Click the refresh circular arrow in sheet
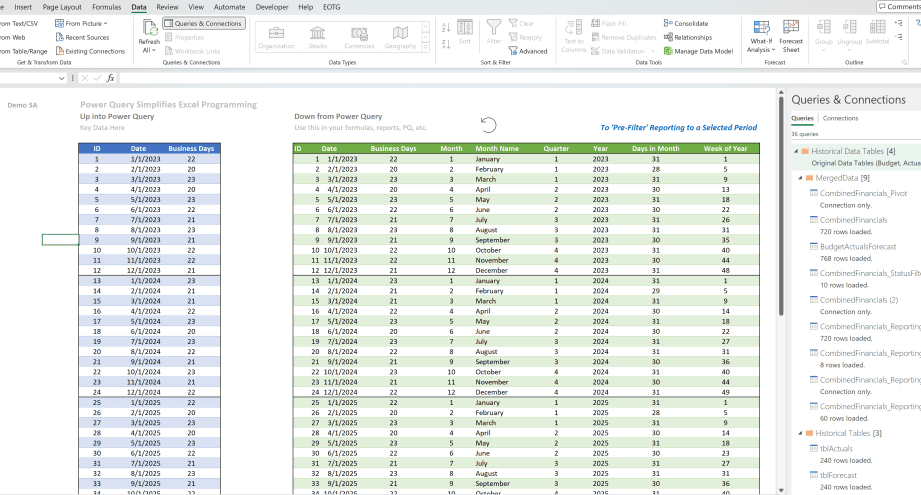The width and height of the screenshot is (921, 495). coord(488,124)
